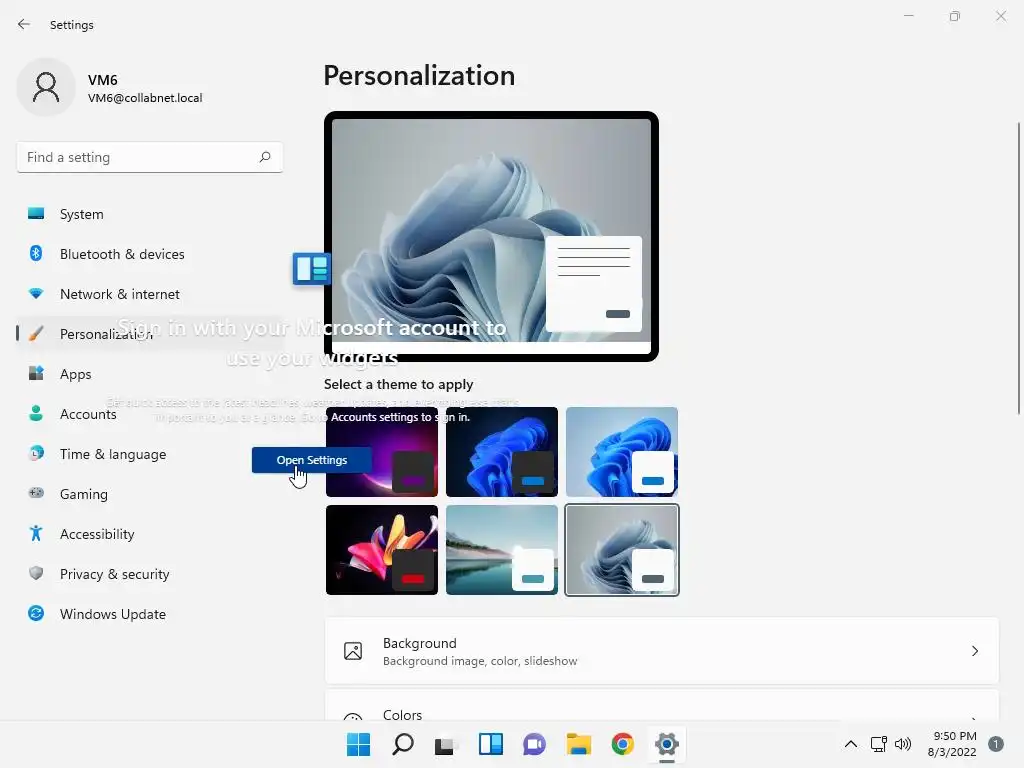Apply the dark blue bloom theme
Viewport: 1024px width, 768px height.
(502, 452)
